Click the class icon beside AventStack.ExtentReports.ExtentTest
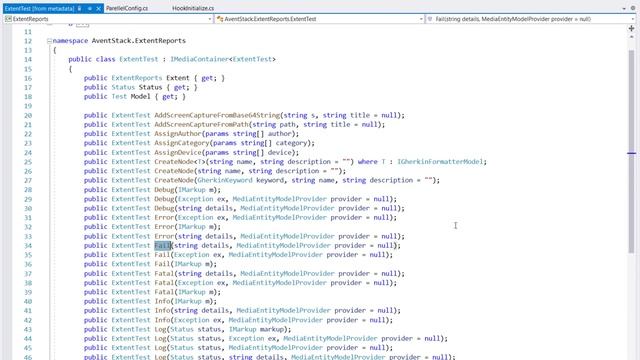The image size is (640, 360). pyautogui.click(x=220, y=19)
